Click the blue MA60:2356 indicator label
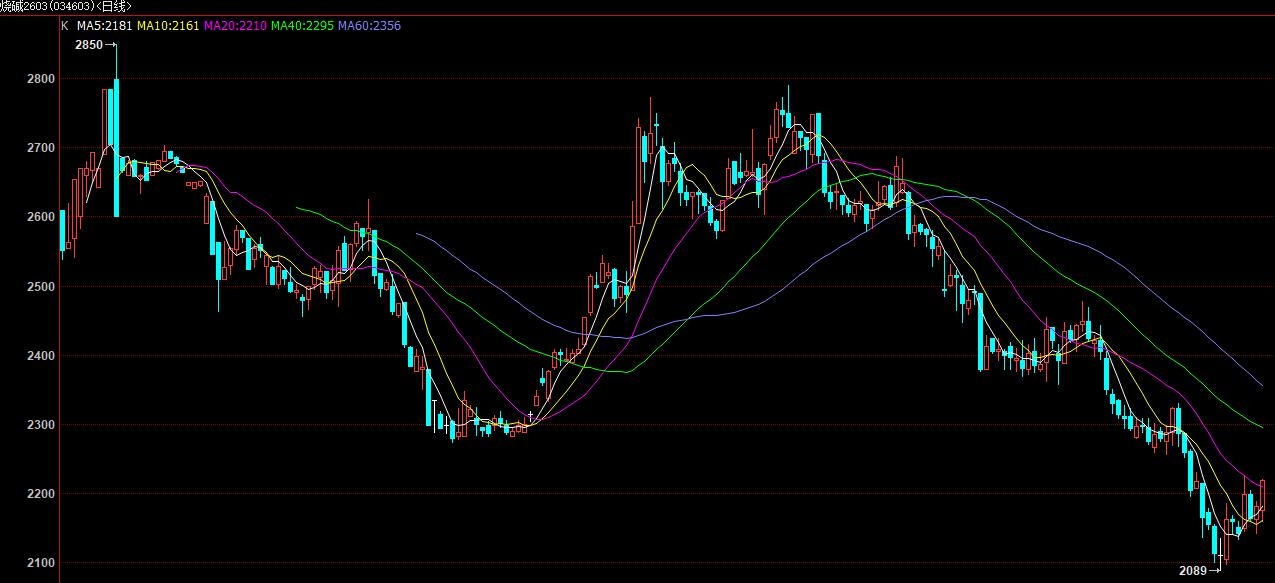Screen dimensions: 1275x583 coord(369,25)
